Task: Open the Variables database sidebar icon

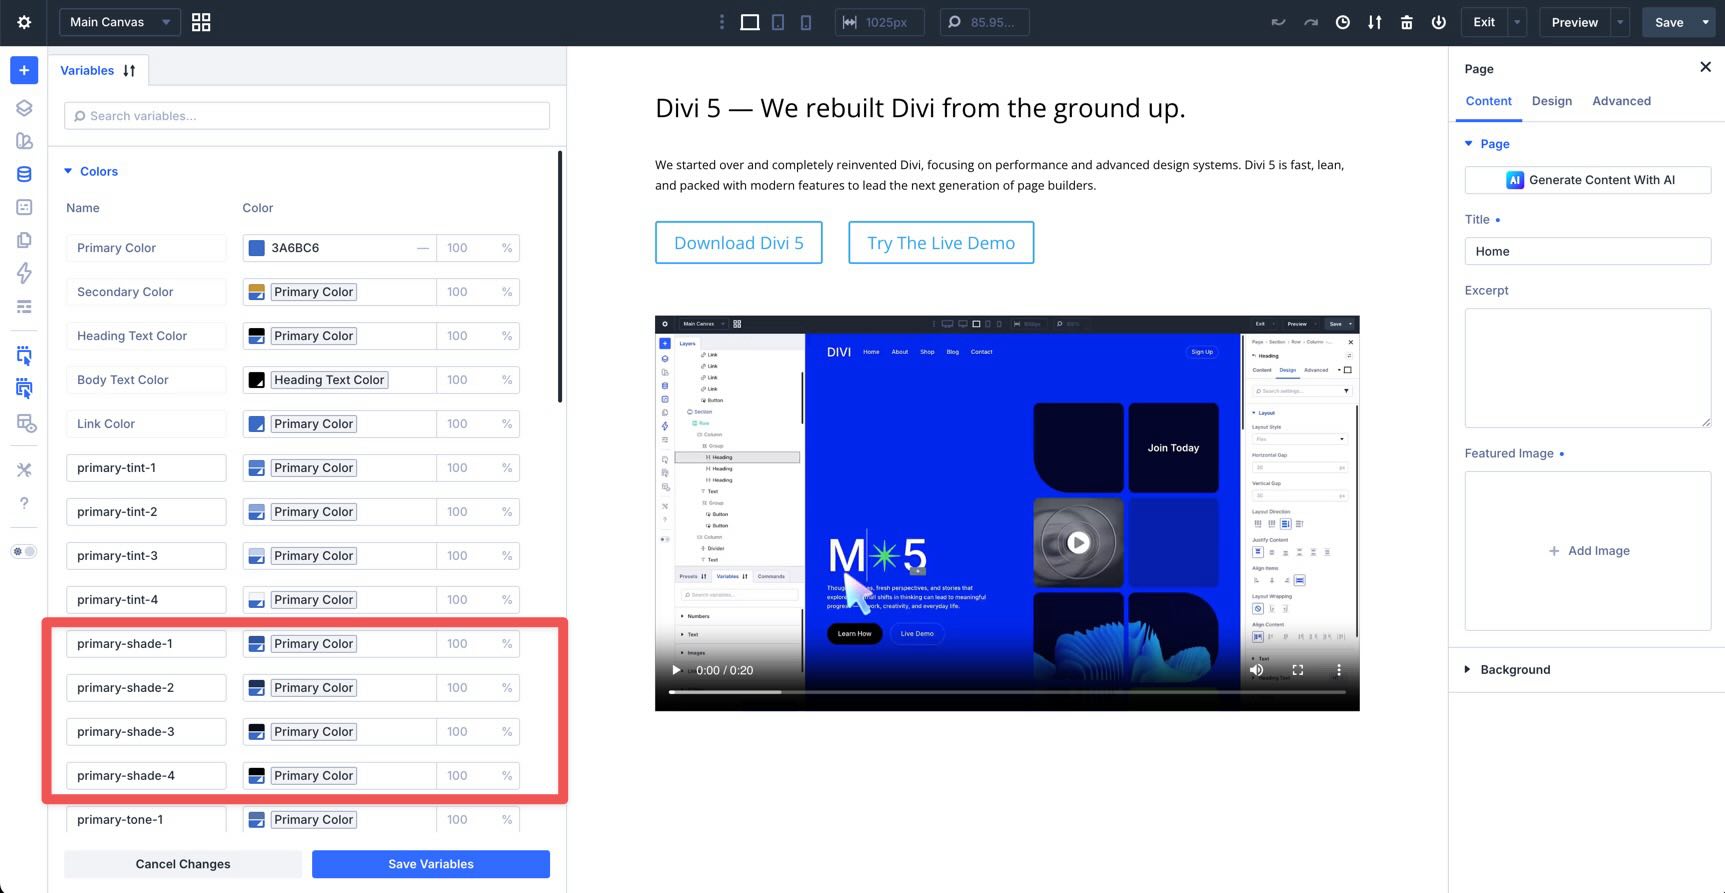Action: point(24,174)
